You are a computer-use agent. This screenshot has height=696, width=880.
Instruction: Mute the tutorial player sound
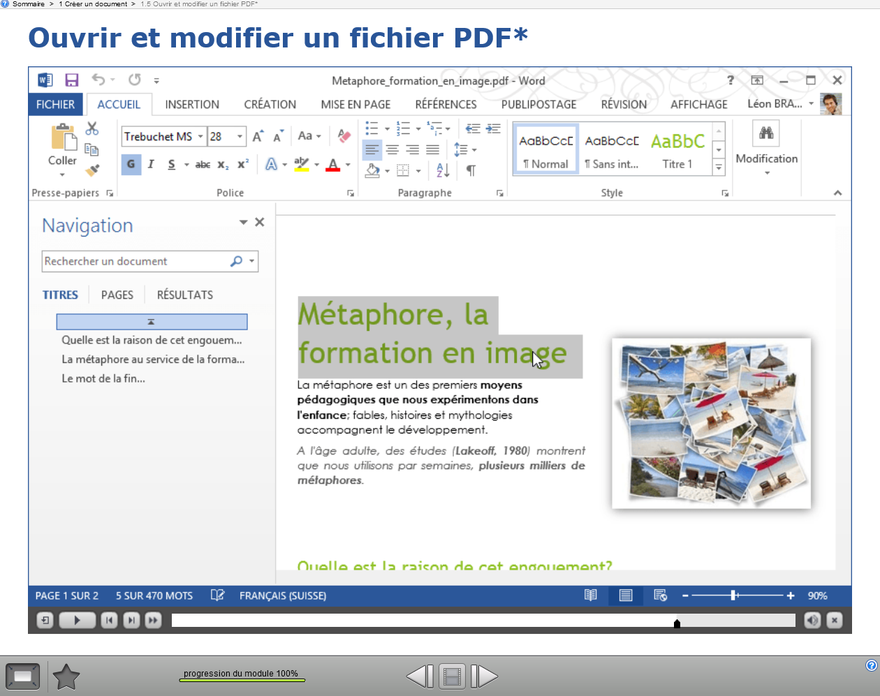click(812, 621)
